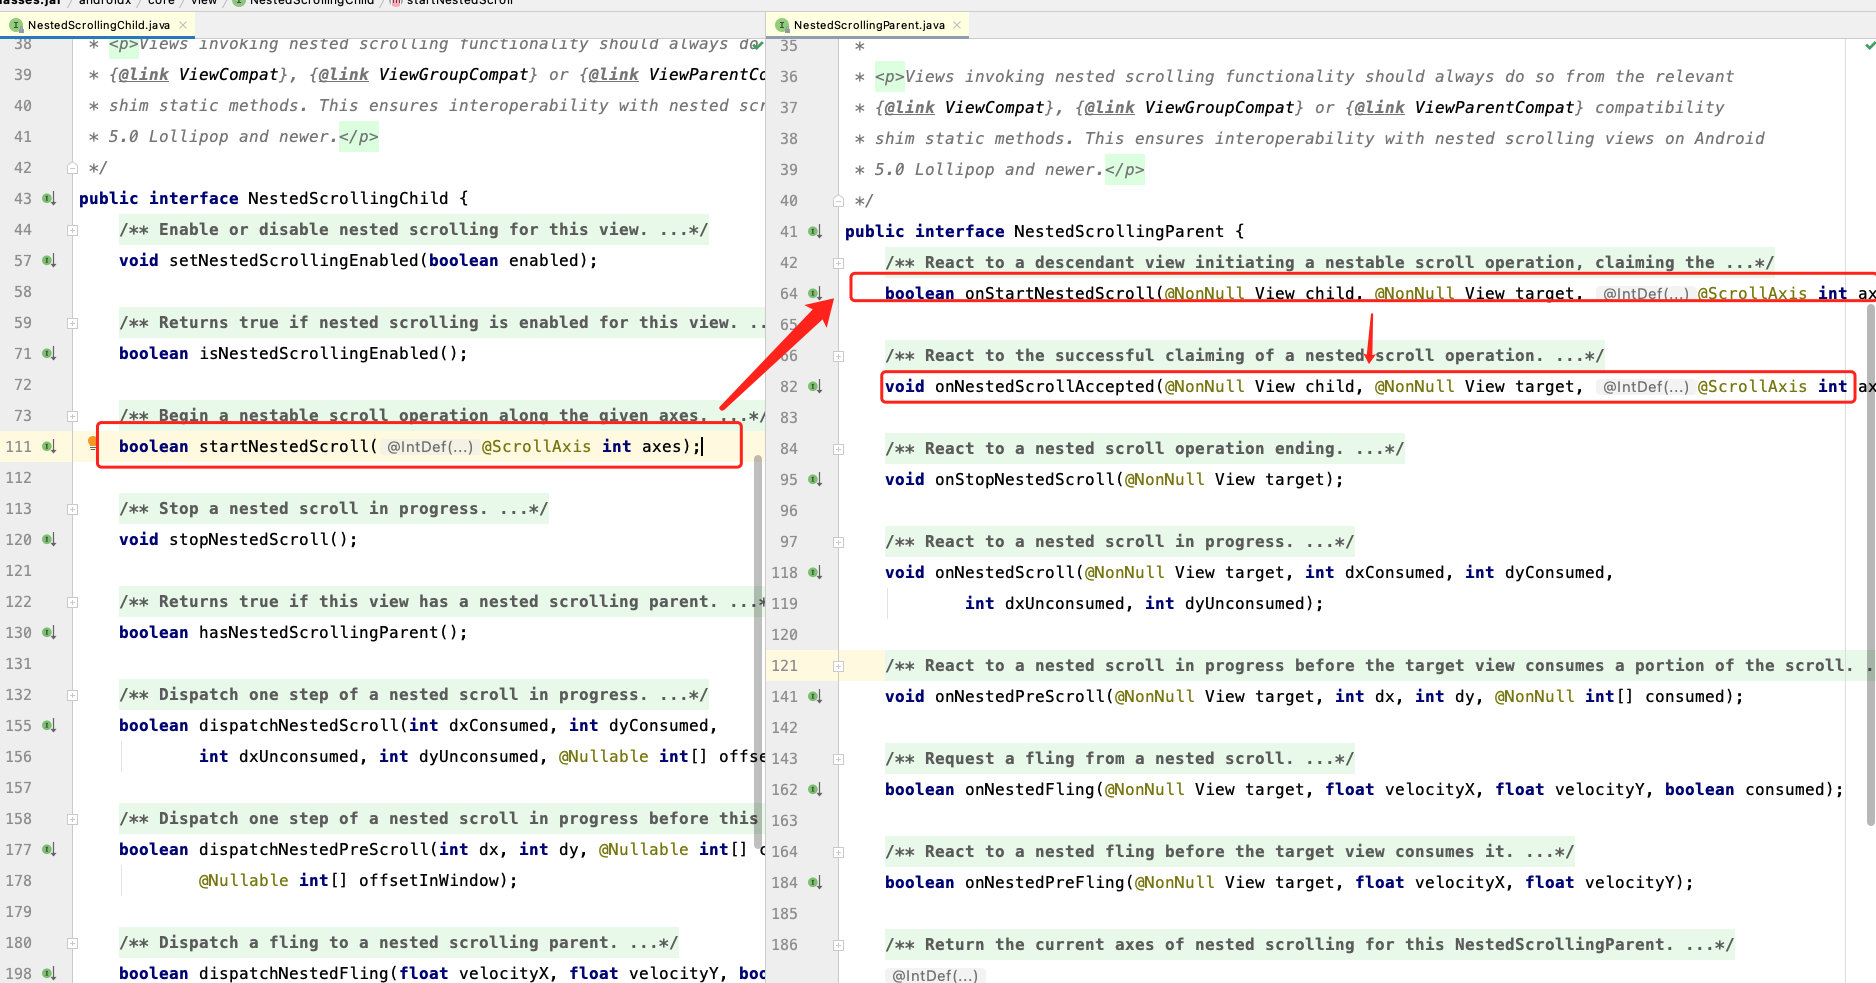Viewport: 1876px width, 983px height.
Task: Click the implementation icon for isNestedScrollingEnabled
Action: coord(48,353)
